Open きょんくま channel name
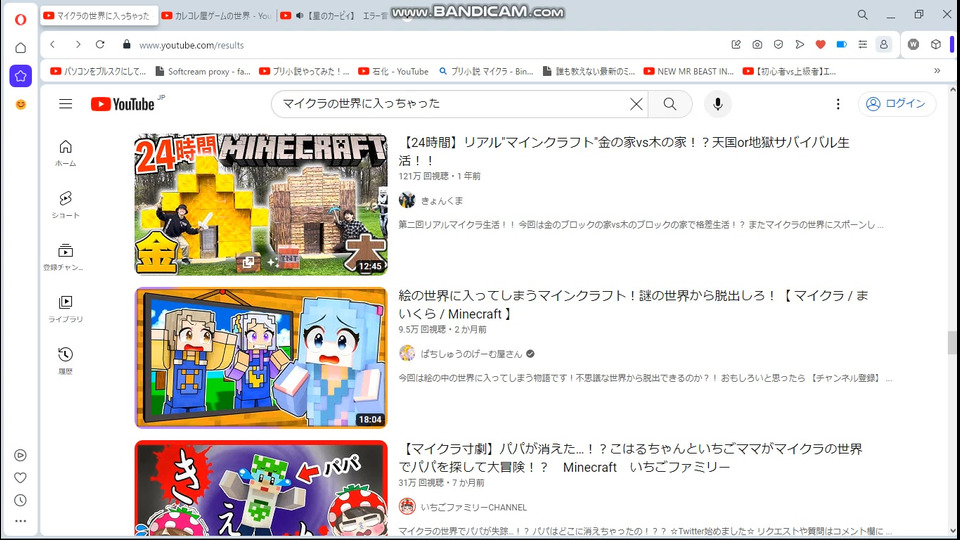960x540 pixels. pos(442,200)
